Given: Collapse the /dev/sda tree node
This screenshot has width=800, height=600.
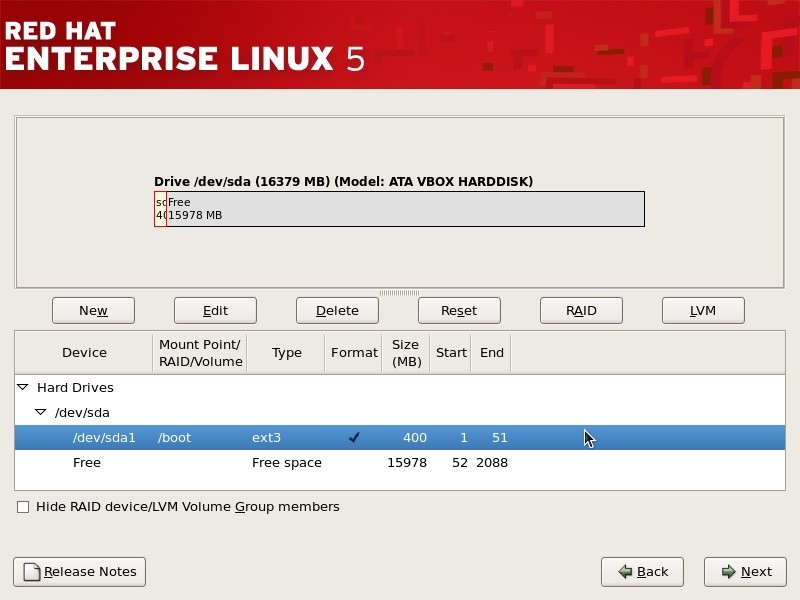Looking at the screenshot, I should click(40, 412).
